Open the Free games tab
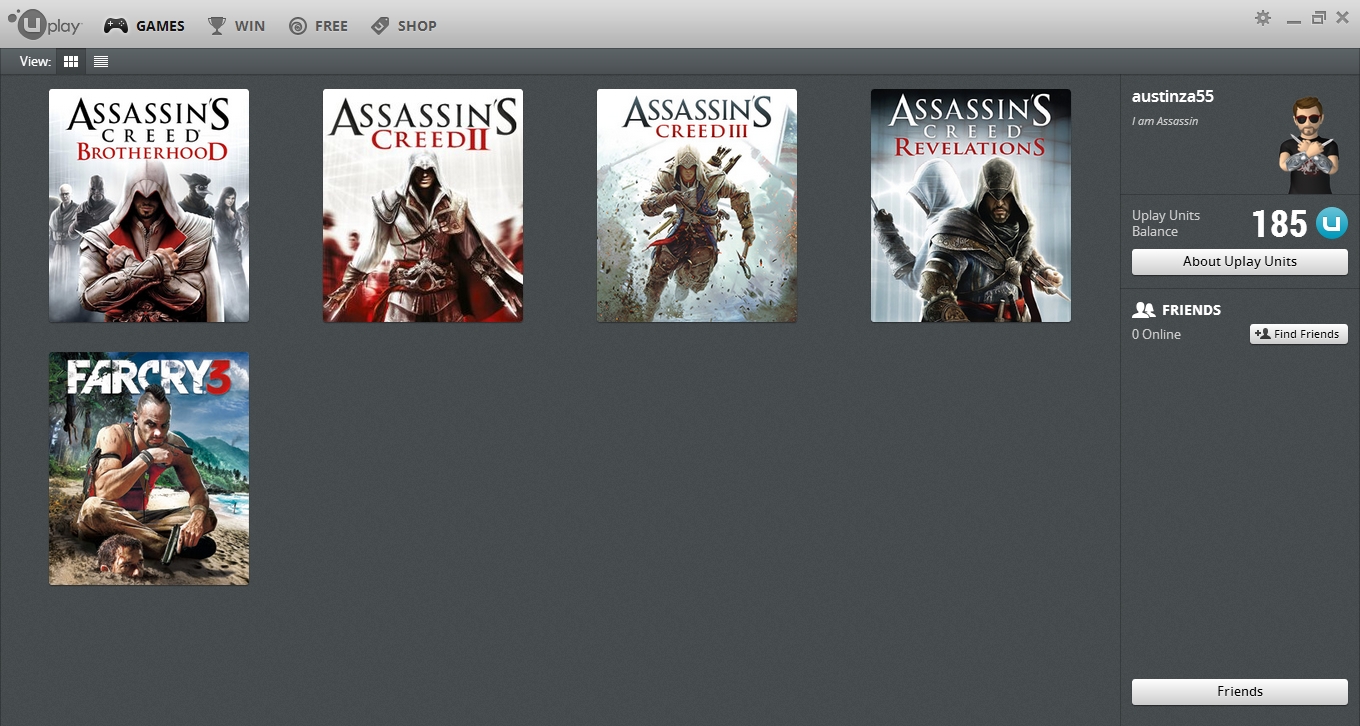The width and height of the screenshot is (1360, 726). pyautogui.click(x=318, y=26)
